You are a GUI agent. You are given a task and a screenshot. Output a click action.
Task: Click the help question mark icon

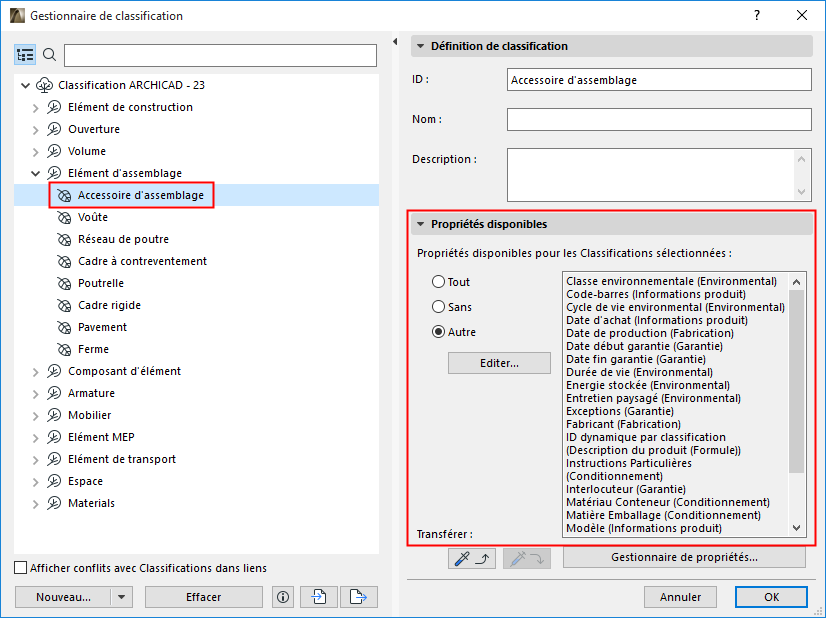tap(757, 15)
